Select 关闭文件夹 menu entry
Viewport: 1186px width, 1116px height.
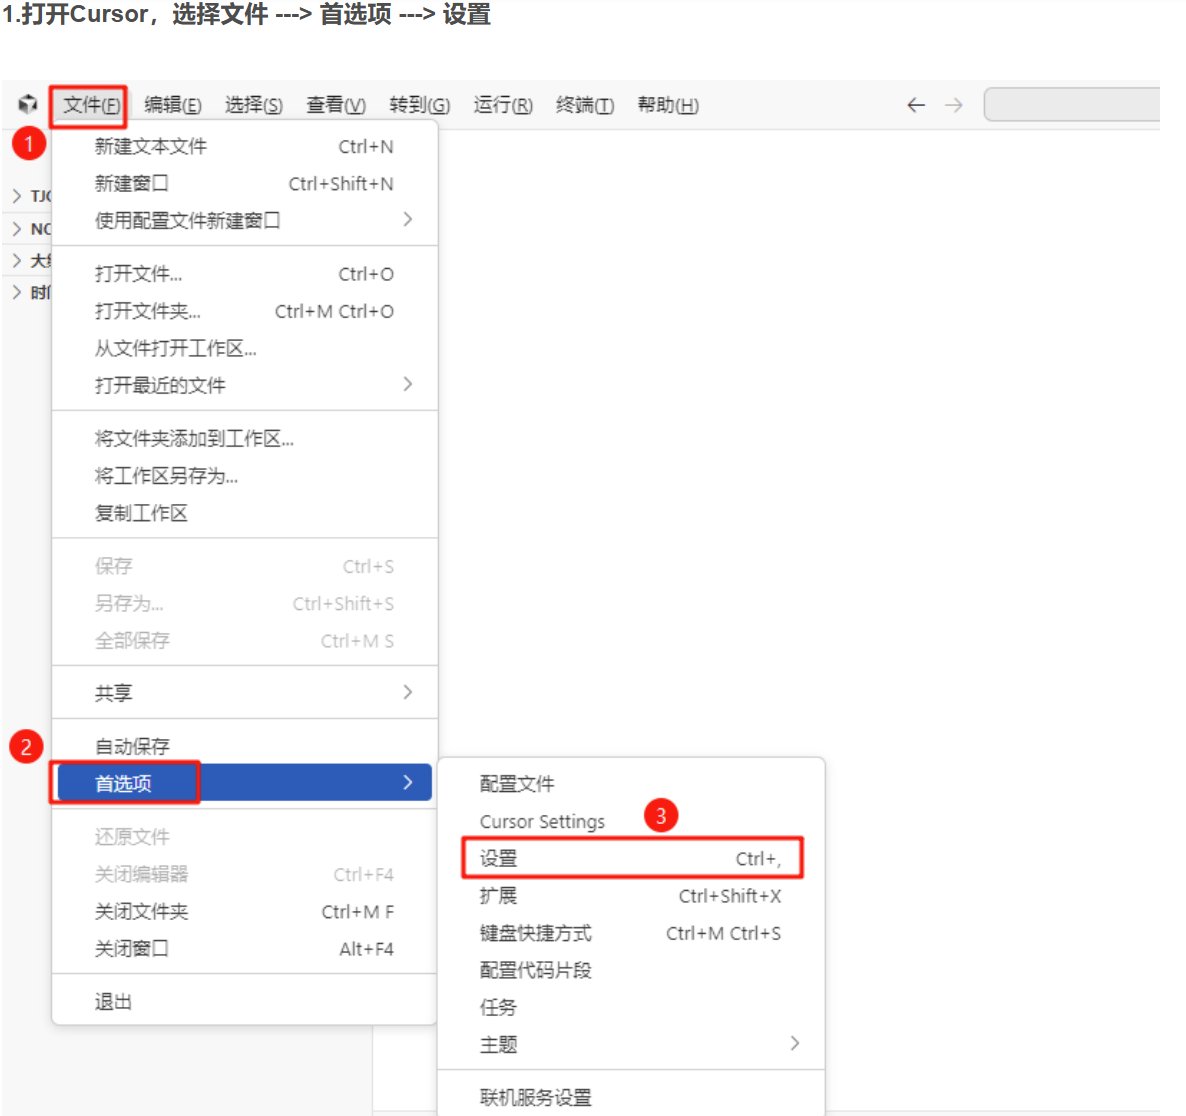tap(244, 911)
